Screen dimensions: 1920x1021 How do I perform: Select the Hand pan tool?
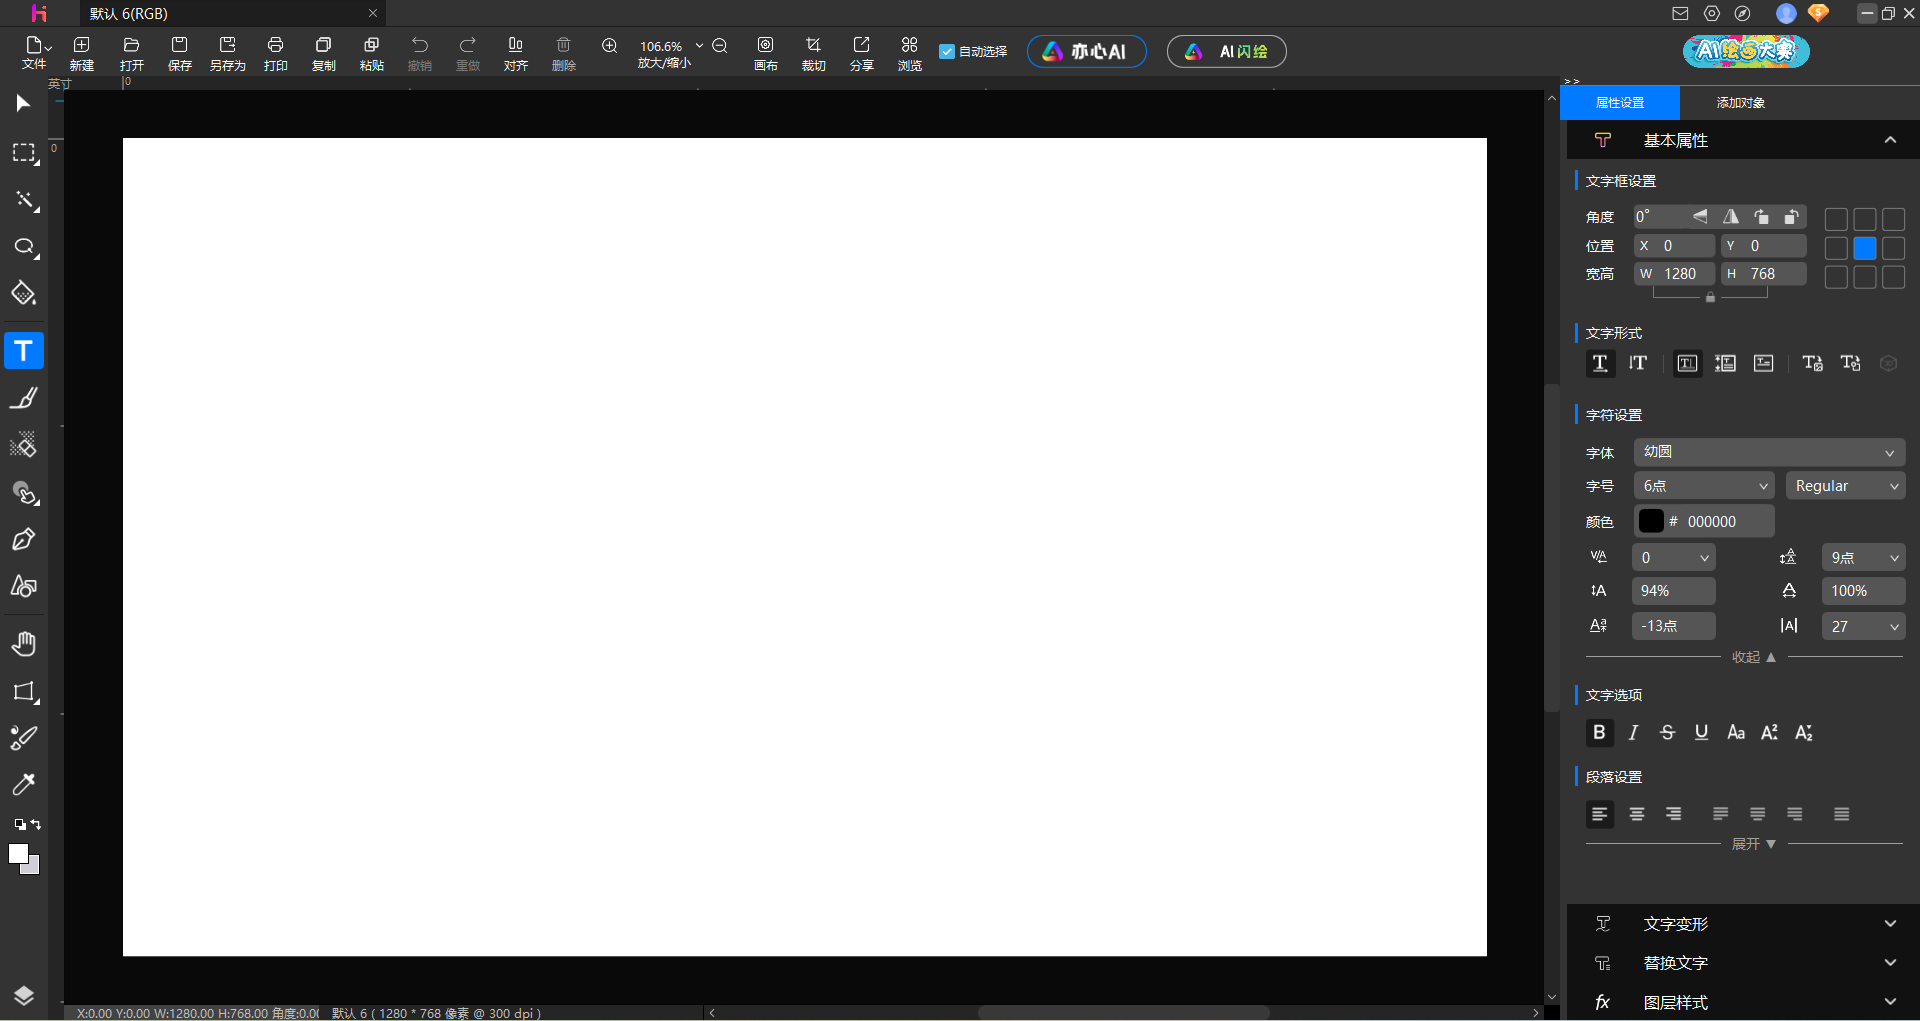click(24, 644)
